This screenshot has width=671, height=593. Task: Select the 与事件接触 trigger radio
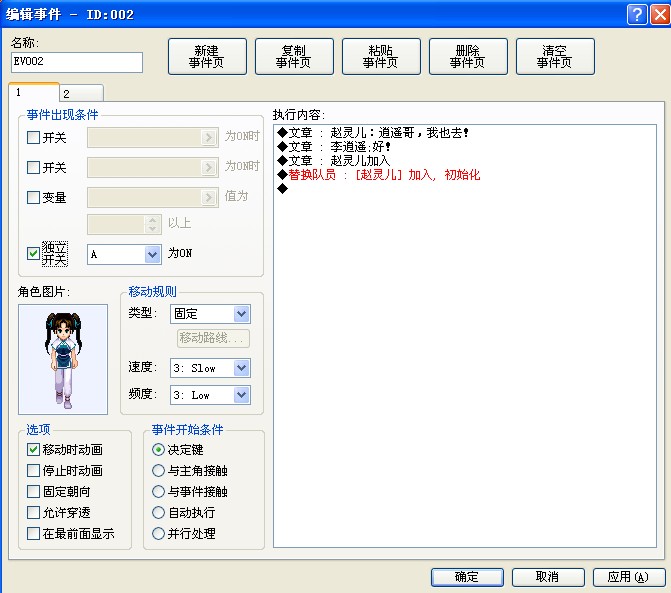158,491
